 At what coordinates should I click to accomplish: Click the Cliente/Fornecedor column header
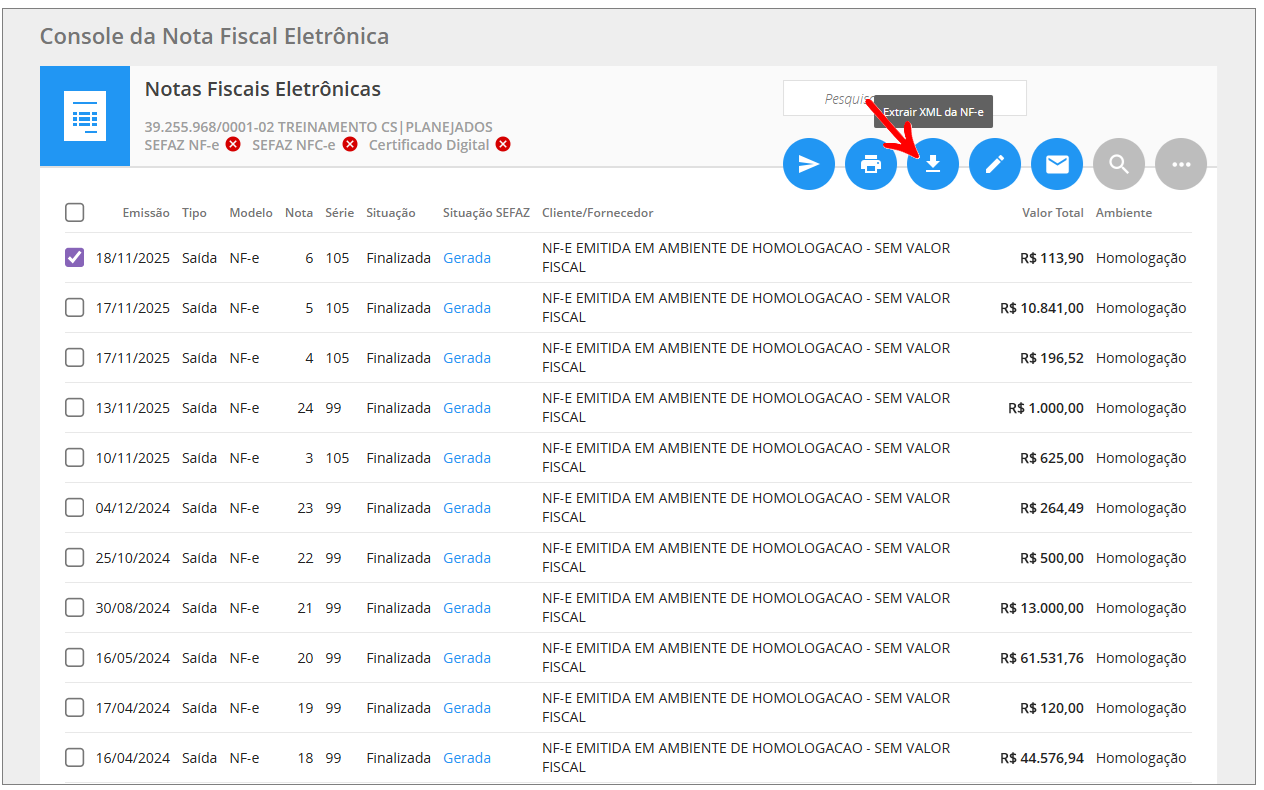coord(598,213)
